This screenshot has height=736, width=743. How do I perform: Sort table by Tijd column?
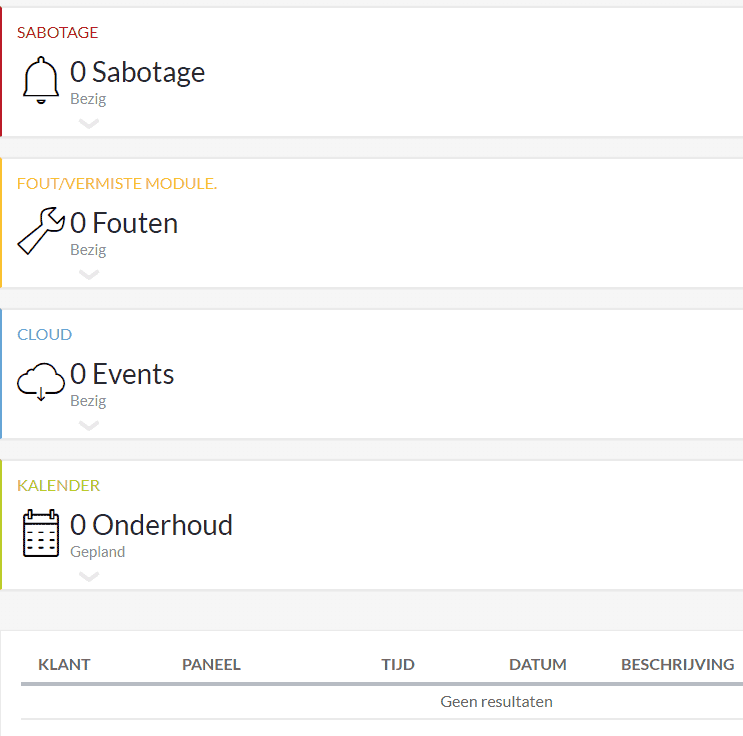click(398, 665)
